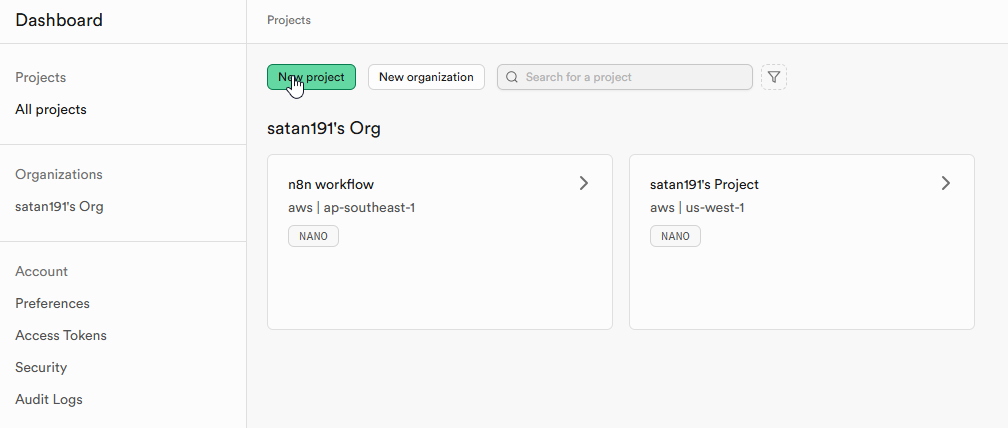Go to All projects in sidebar
The height and width of the screenshot is (428, 1008).
point(51,109)
